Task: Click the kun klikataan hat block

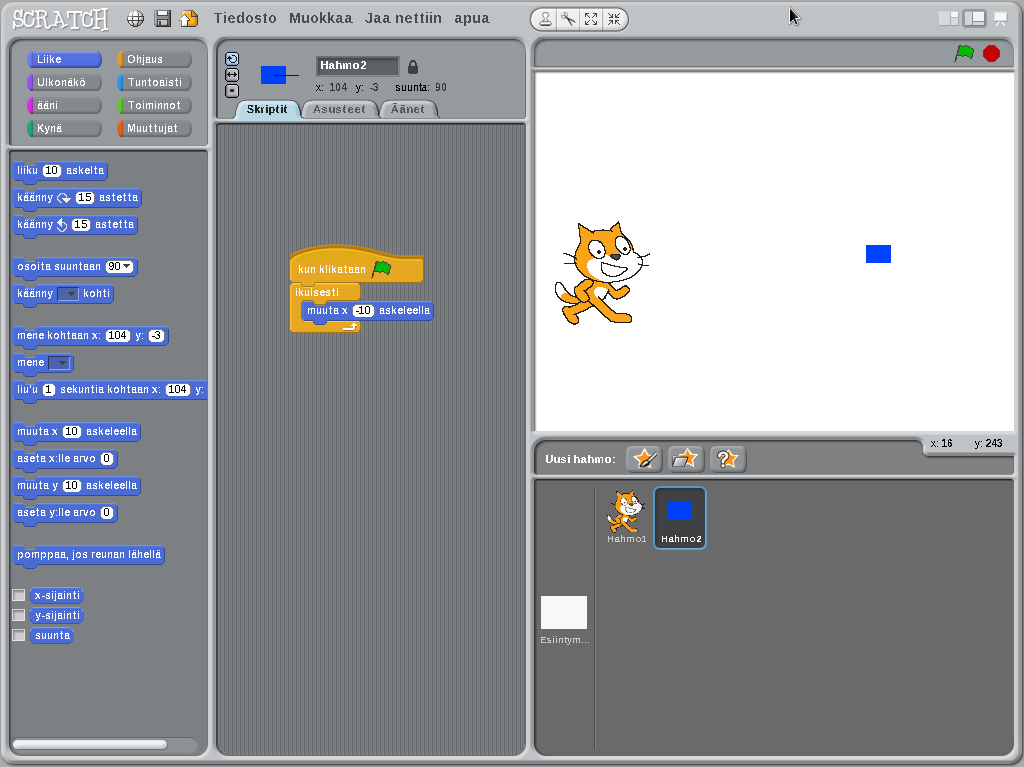Action: pos(357,267)
